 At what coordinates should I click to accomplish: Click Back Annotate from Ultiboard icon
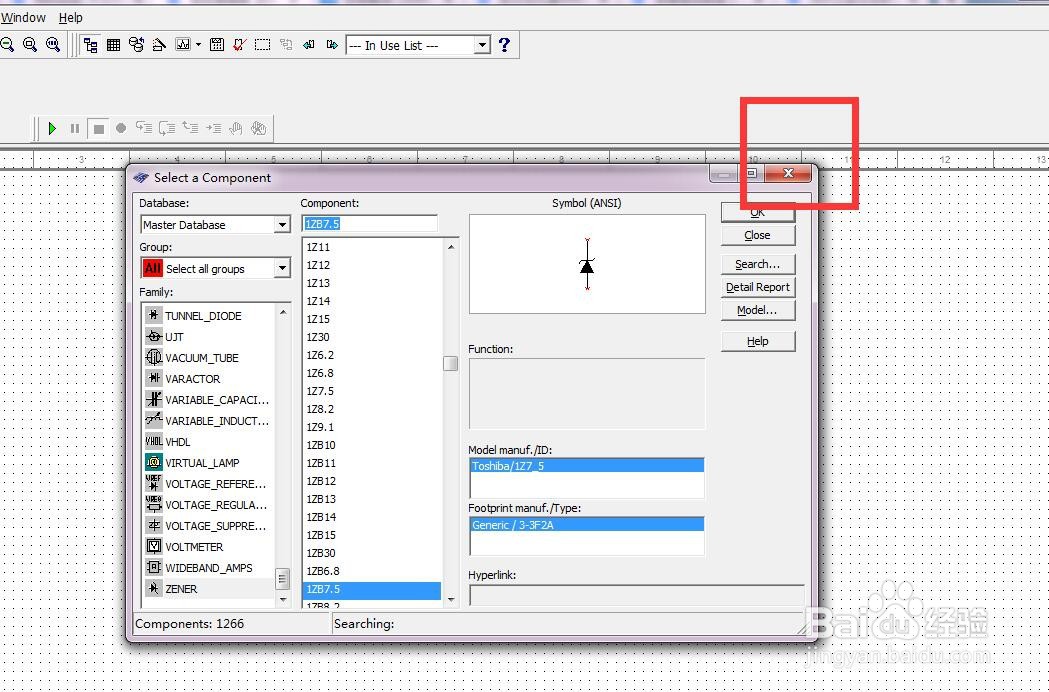pyautogui.click(x=308, y=45)
